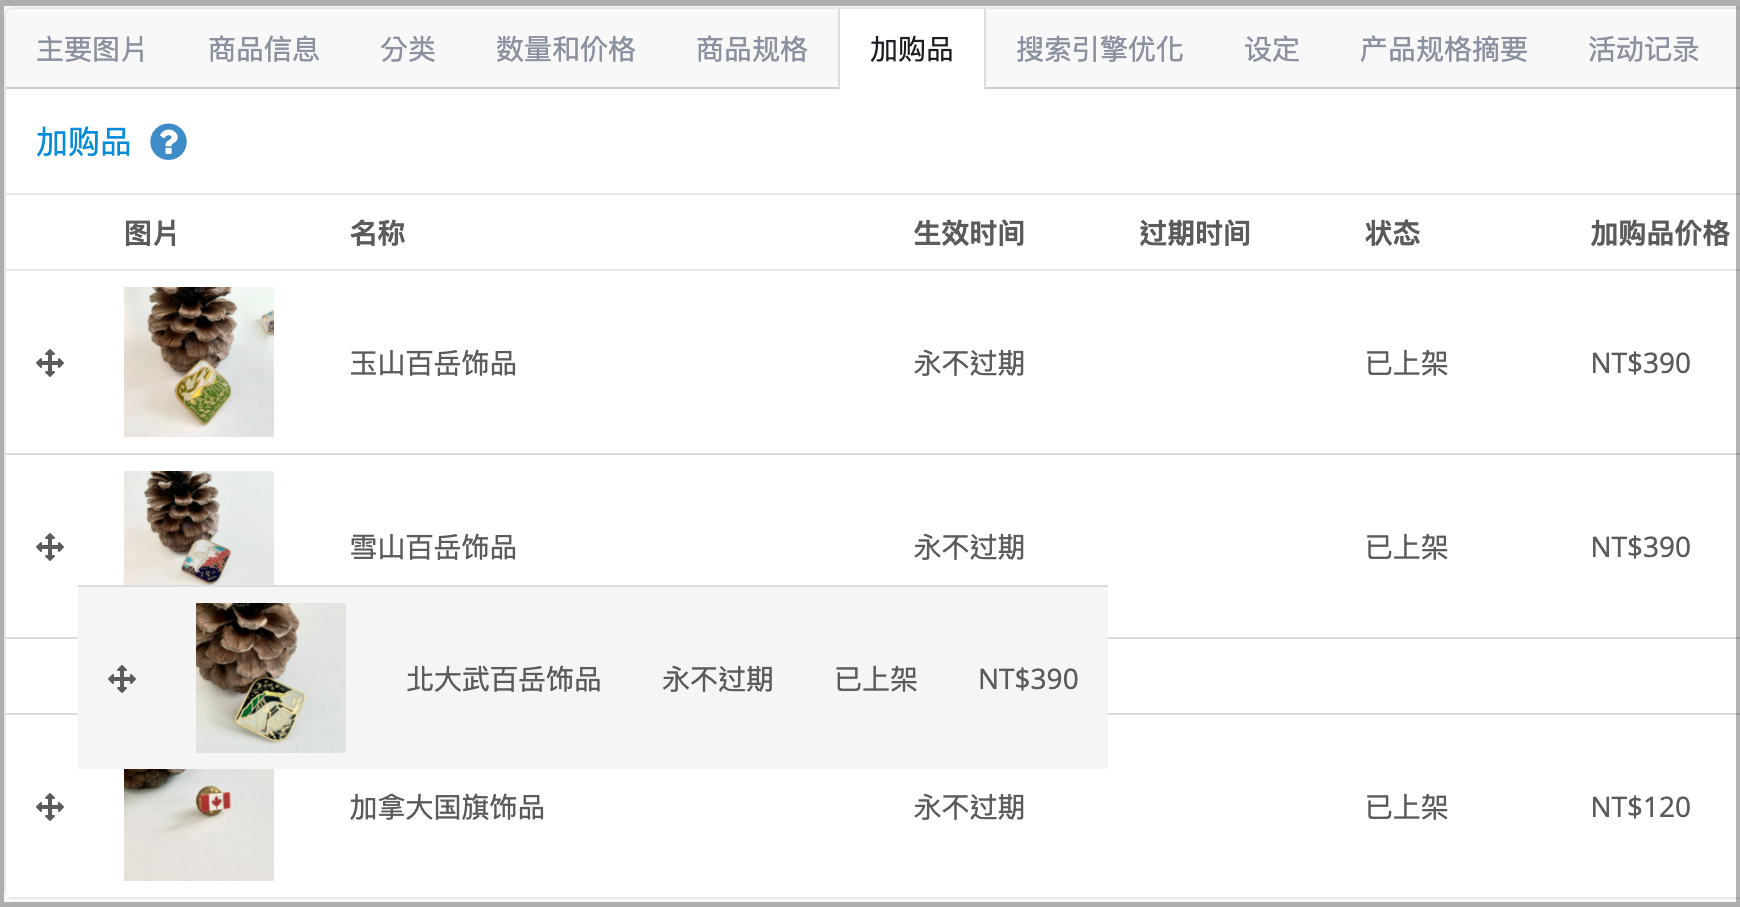Click the 玉山百岳饰品 product name
The height and width of the screenshot is (907, 1740).
[433, 363]
